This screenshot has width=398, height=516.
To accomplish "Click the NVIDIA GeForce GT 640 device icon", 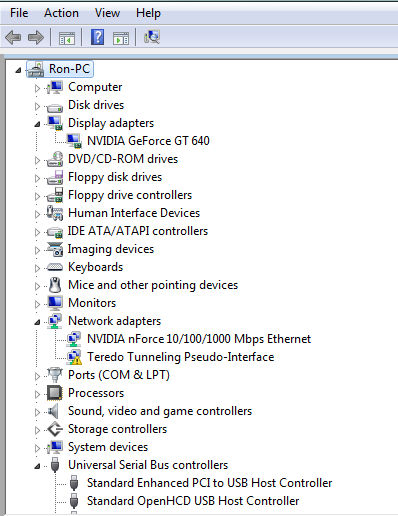I will point(74,141).
